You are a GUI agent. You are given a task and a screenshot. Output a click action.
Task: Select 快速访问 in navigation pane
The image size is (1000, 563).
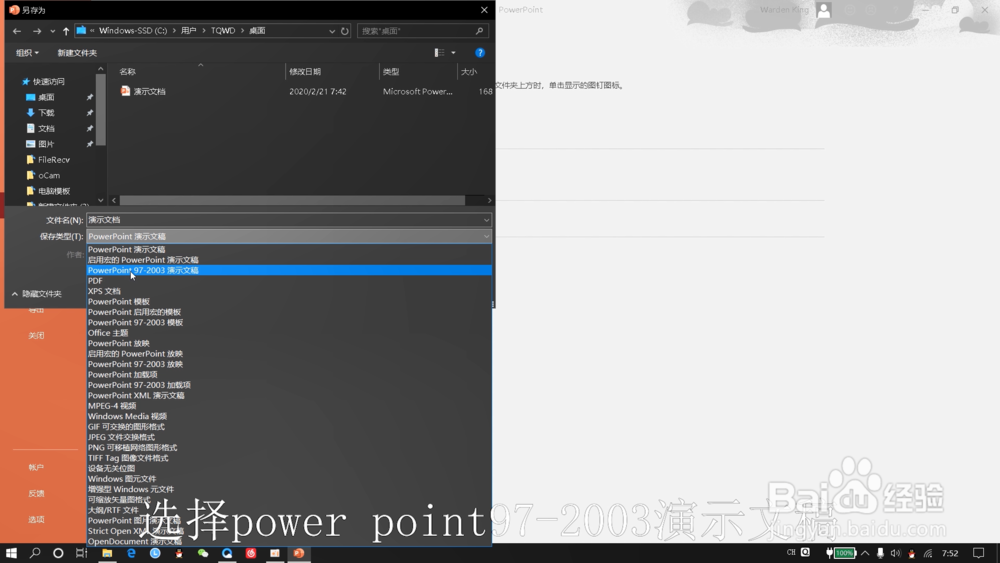(48, 82)
